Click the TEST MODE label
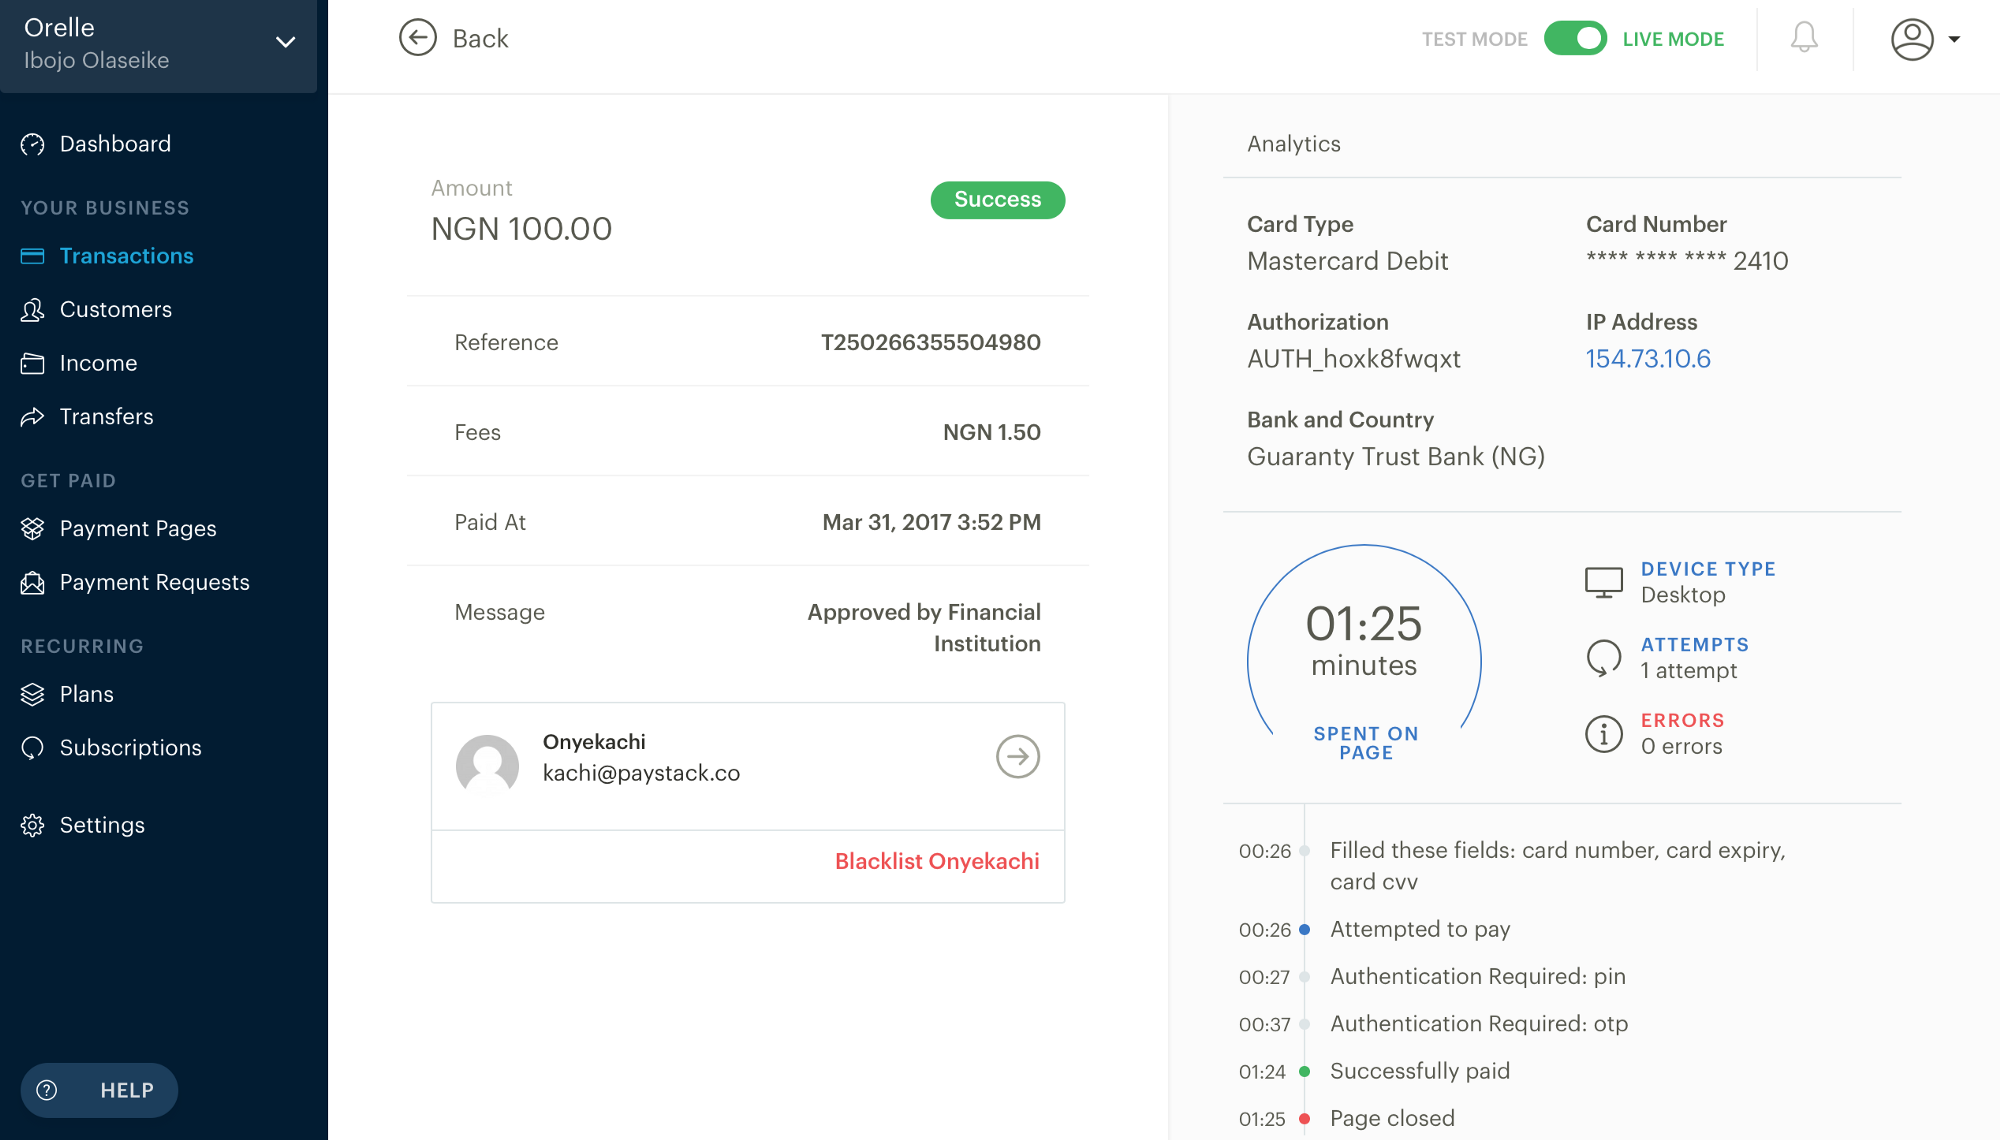This screenshot has height=1140, width=2000. tap(1474, 39)
